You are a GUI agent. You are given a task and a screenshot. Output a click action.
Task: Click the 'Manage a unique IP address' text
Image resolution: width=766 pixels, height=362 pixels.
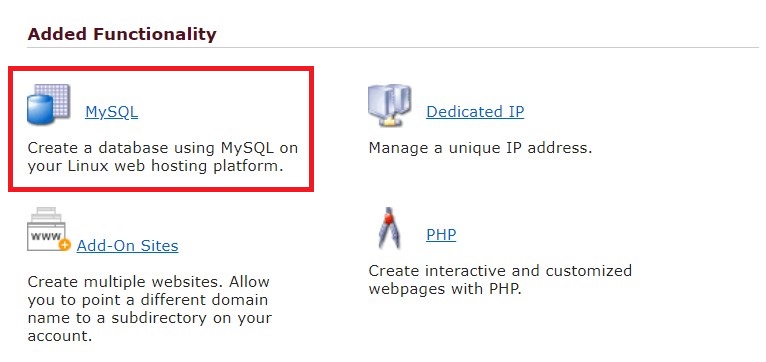pos(480,148)
